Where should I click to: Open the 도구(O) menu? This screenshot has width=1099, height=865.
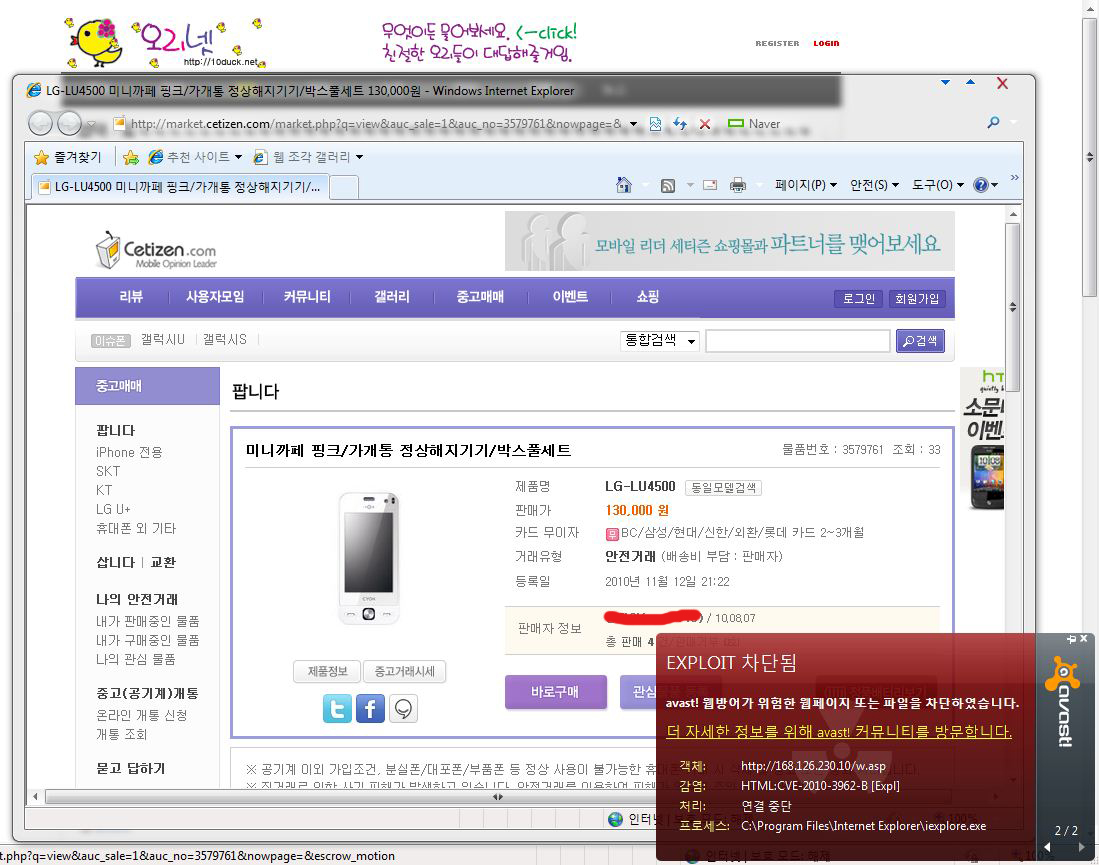(938, 185)
